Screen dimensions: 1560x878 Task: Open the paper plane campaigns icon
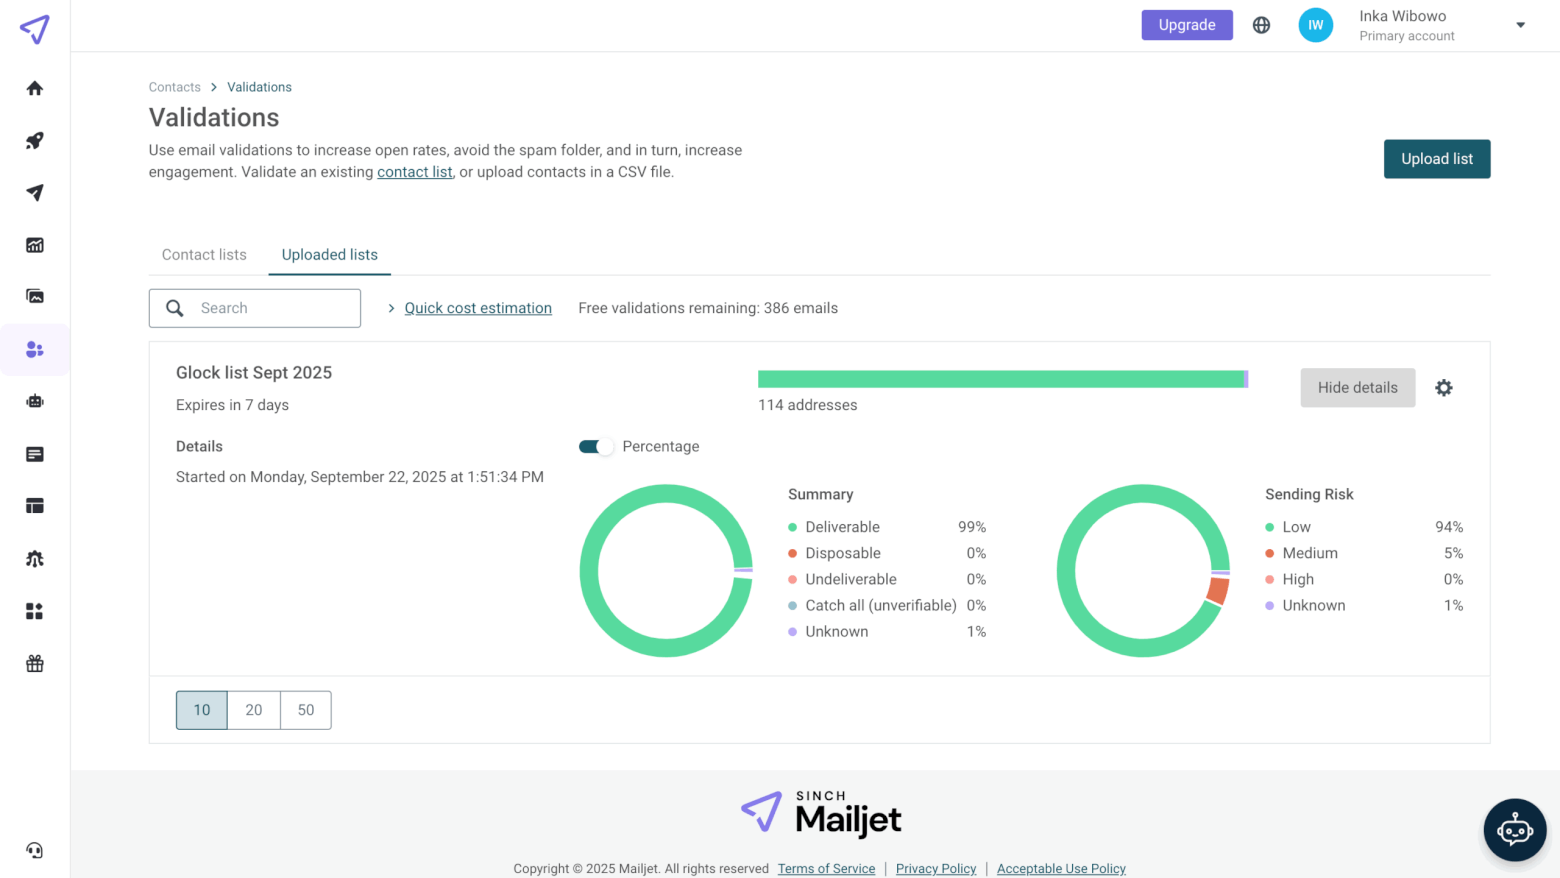35,193
